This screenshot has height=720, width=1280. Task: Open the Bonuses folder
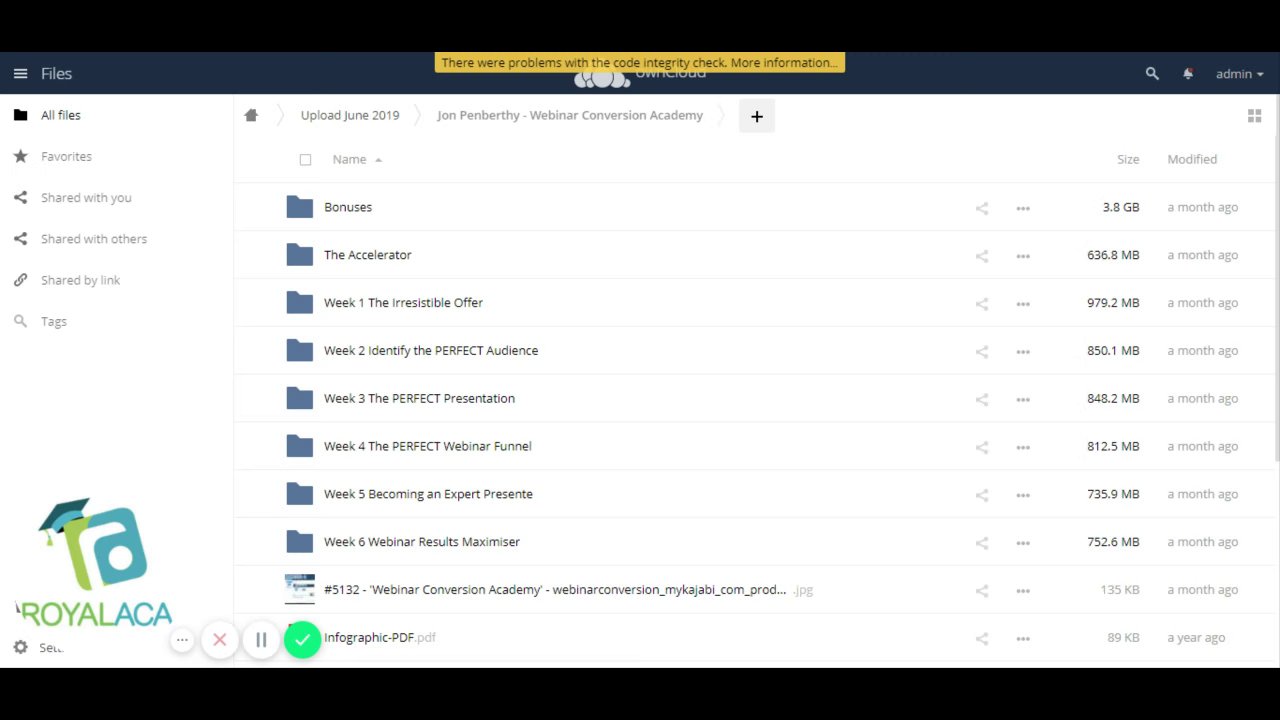pyautogui.click(x=348, y=207)
